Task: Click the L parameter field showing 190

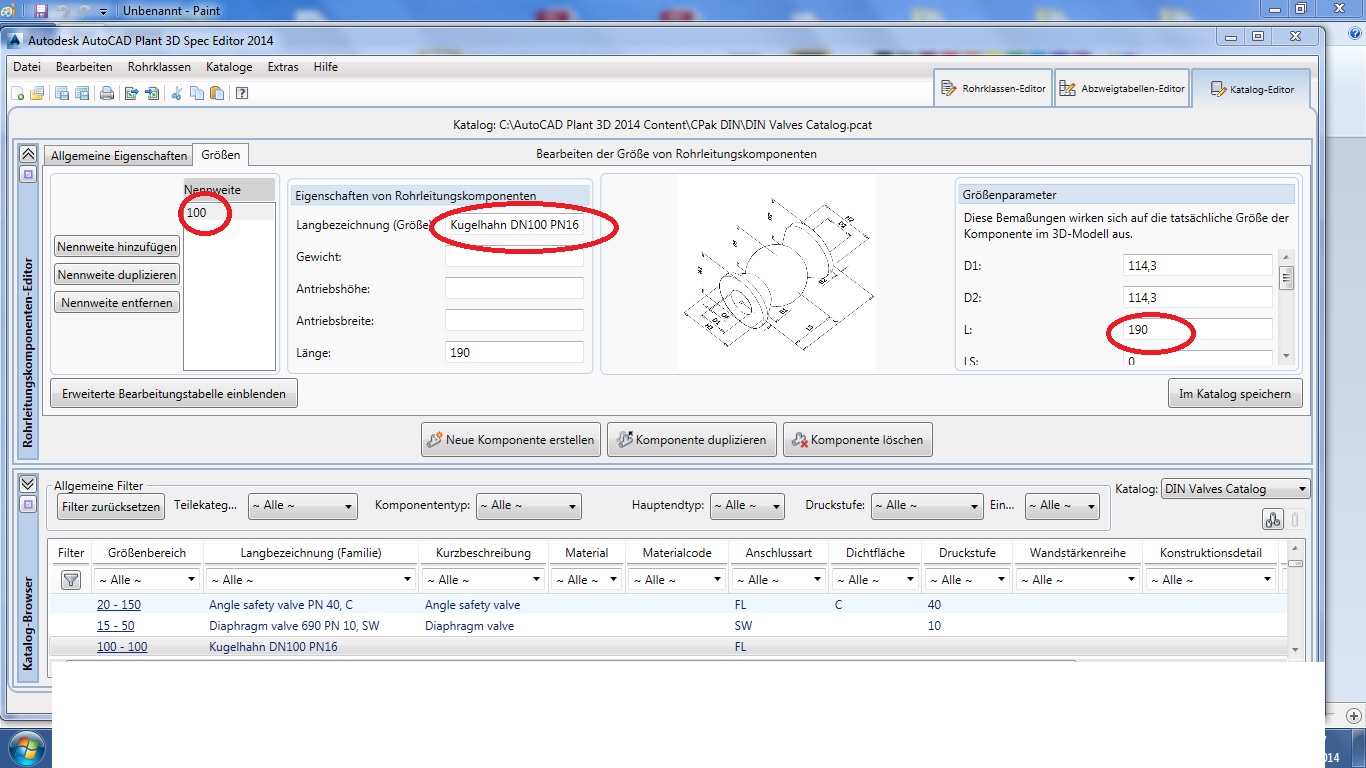Action: tap(1198, 329)
